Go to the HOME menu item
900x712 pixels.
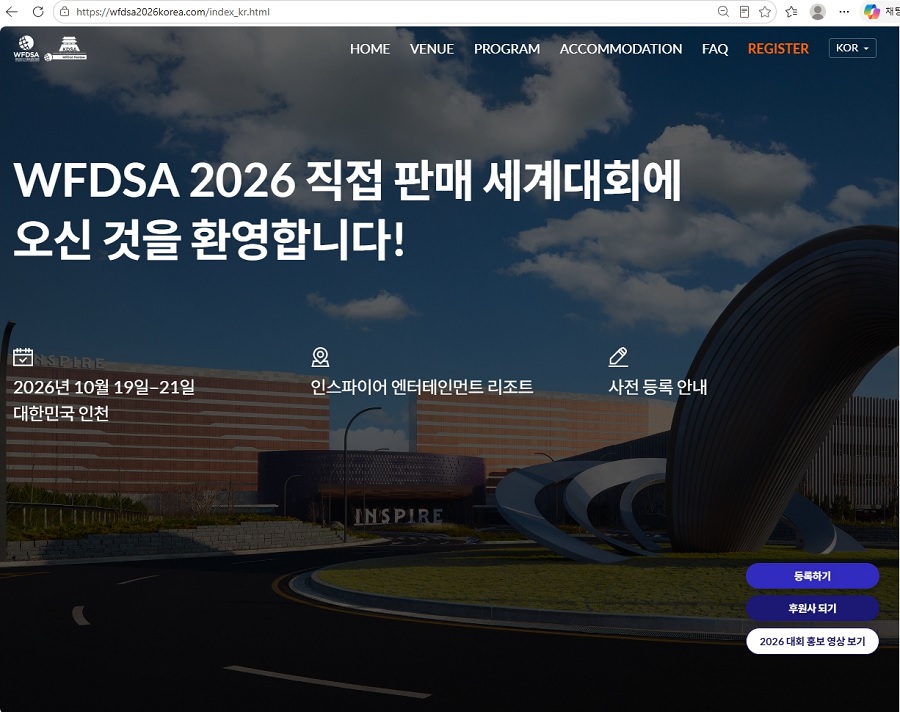click(370, 49)
